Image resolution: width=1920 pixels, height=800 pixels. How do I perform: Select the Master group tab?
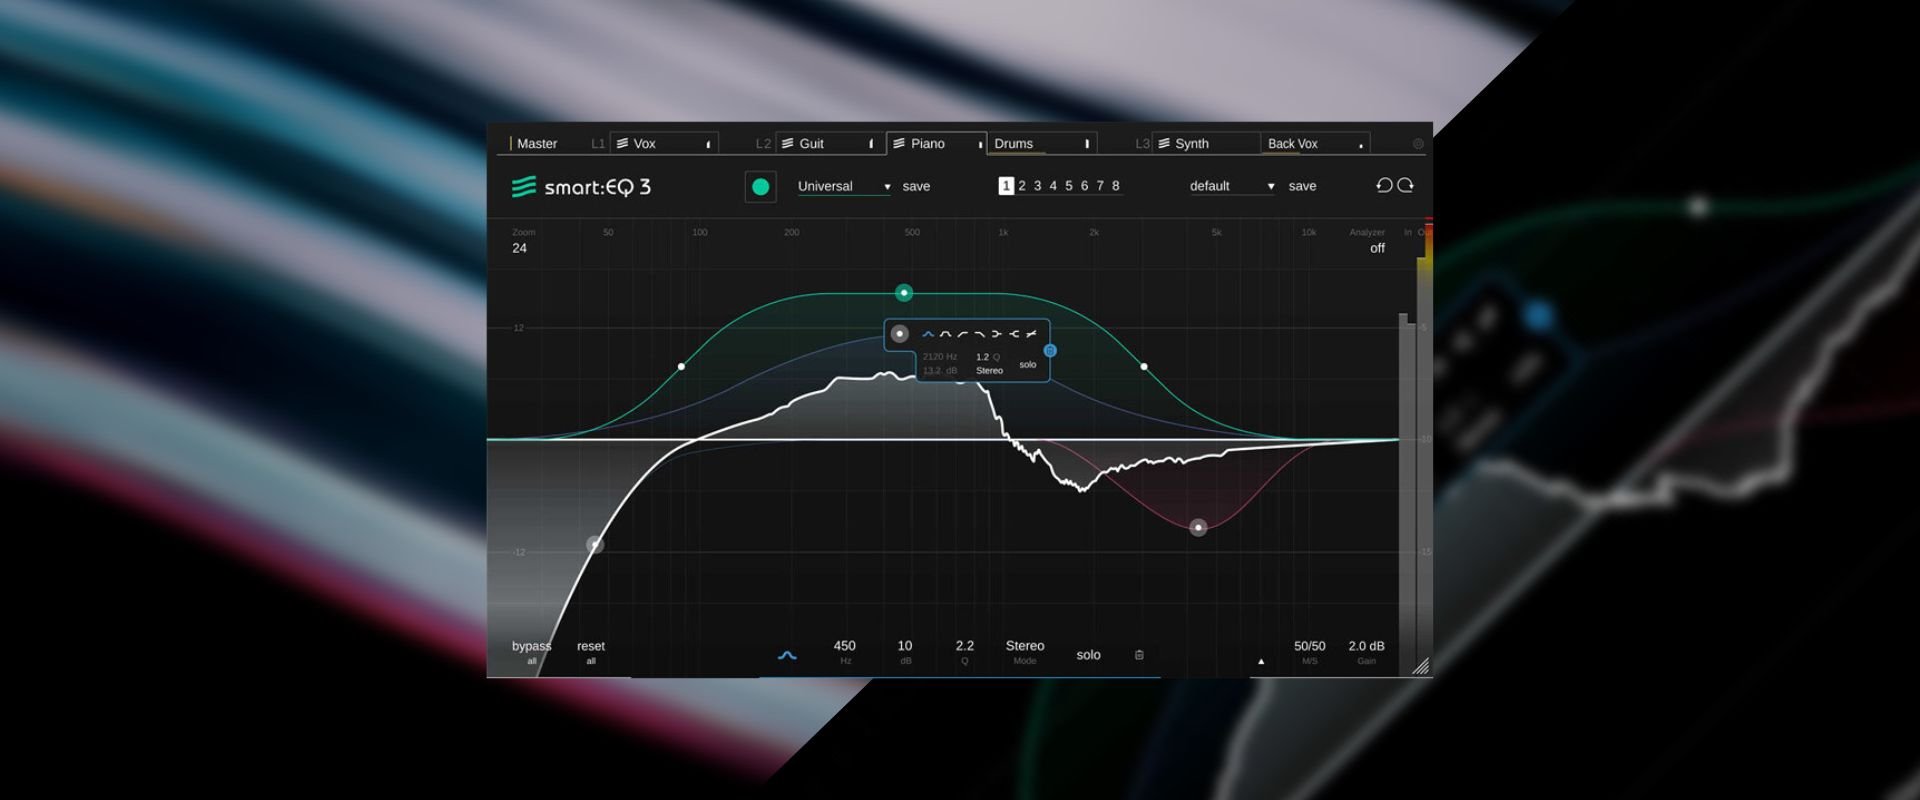tap(535, 144)
